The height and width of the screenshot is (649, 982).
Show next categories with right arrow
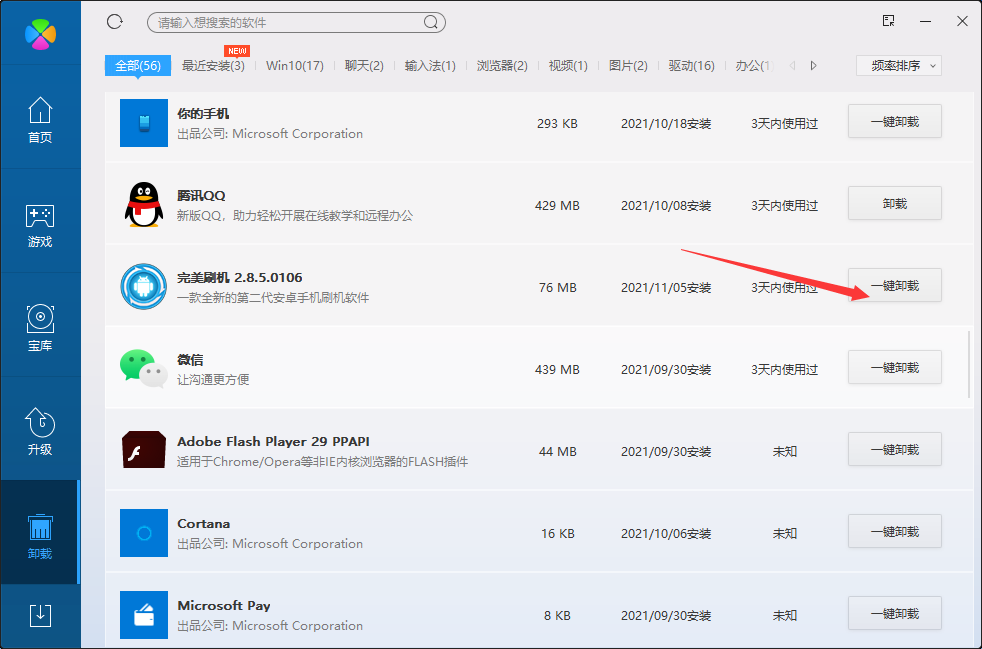(x=814, y=66)
